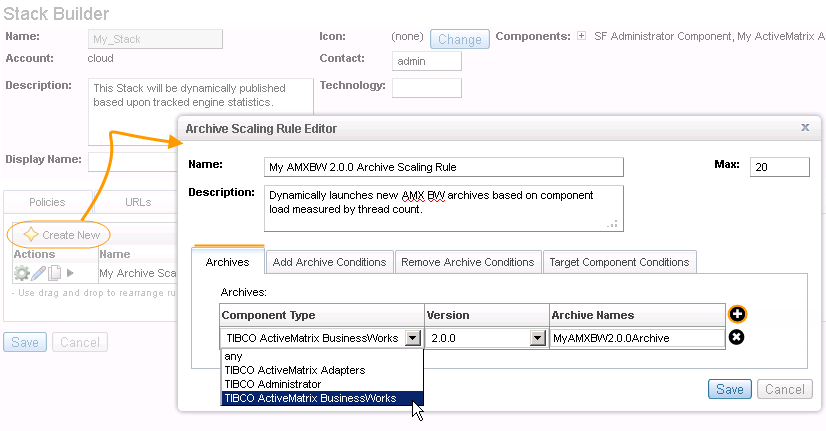Choose 'TIBCO Administrator' in the dropdown list
The width and height of the screenshot is (826, 431).
click(x=273, y=384)
